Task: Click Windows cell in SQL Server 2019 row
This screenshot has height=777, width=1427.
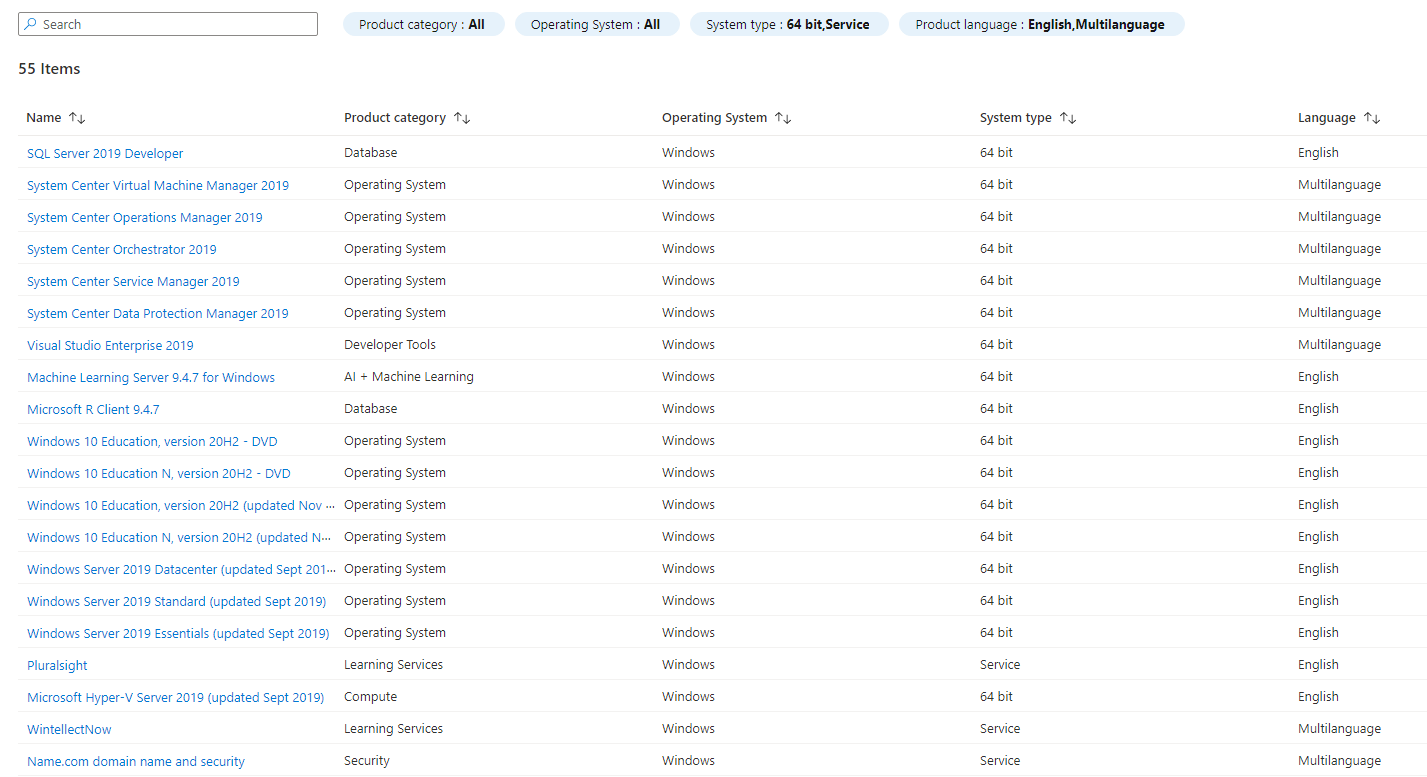Action: point(688,153)
